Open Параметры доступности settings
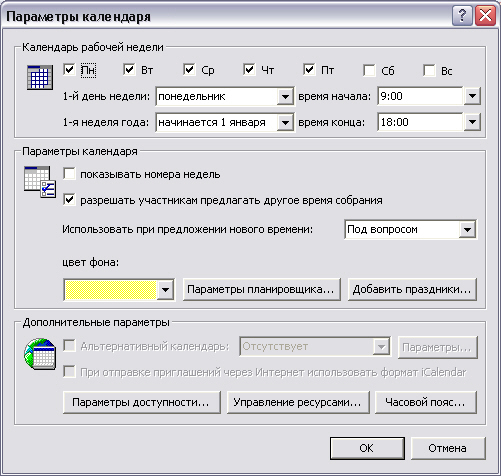The image size is (501, 476). 142,402
